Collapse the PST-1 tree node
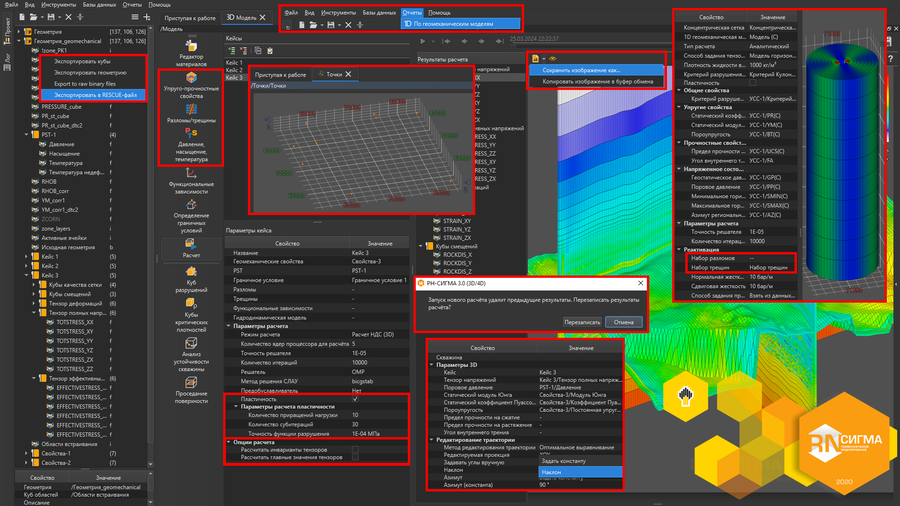The width and height of the screenshot is (900, 506). pyautogui.click(x=26, y=135)
